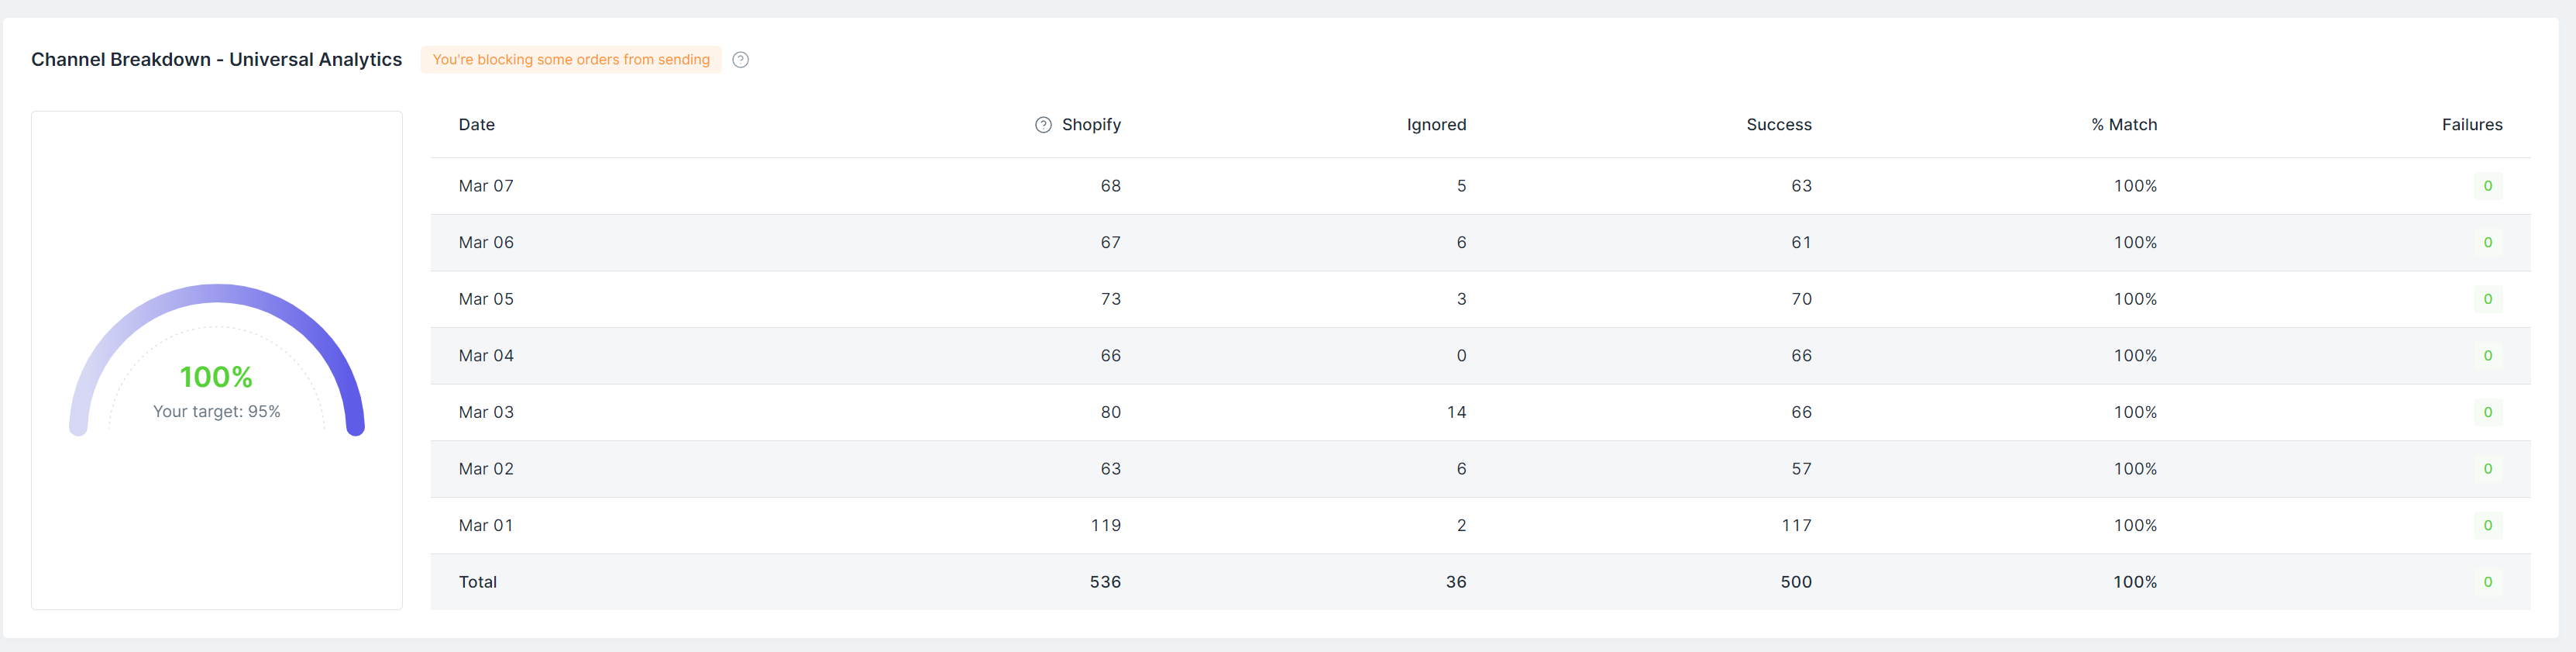This screenshot has height=652, width=2576.
Task: Click the Mar 03 failures zero badge
Action: 2488,412
